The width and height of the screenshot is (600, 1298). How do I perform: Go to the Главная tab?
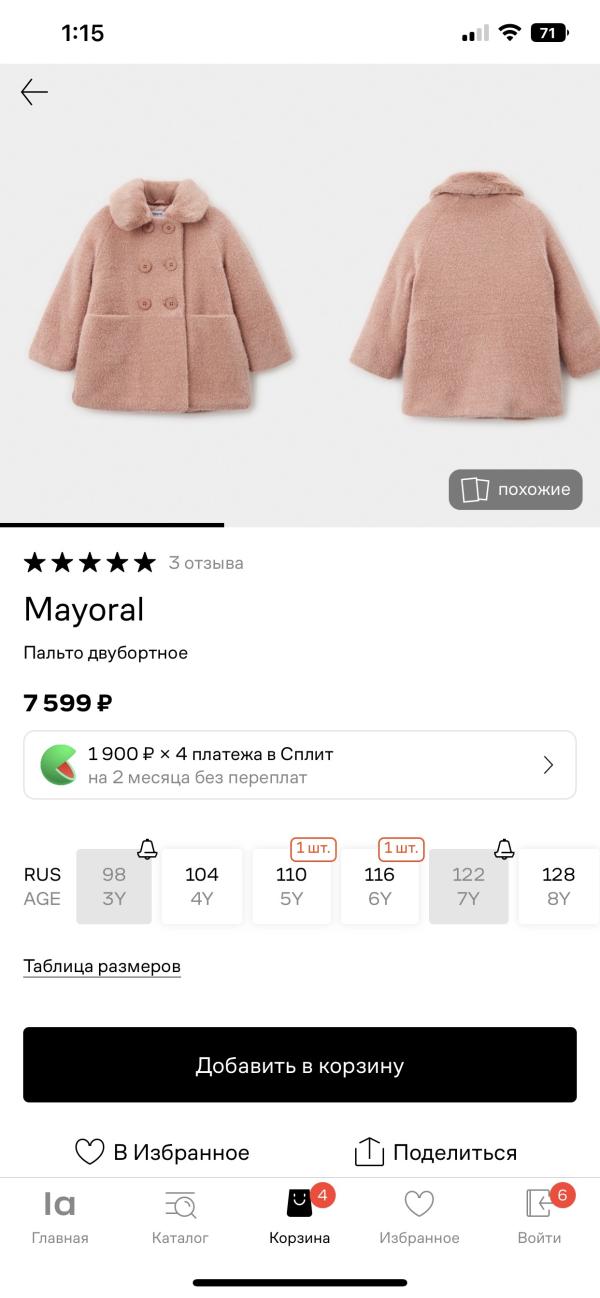[x=60, y=1215]
